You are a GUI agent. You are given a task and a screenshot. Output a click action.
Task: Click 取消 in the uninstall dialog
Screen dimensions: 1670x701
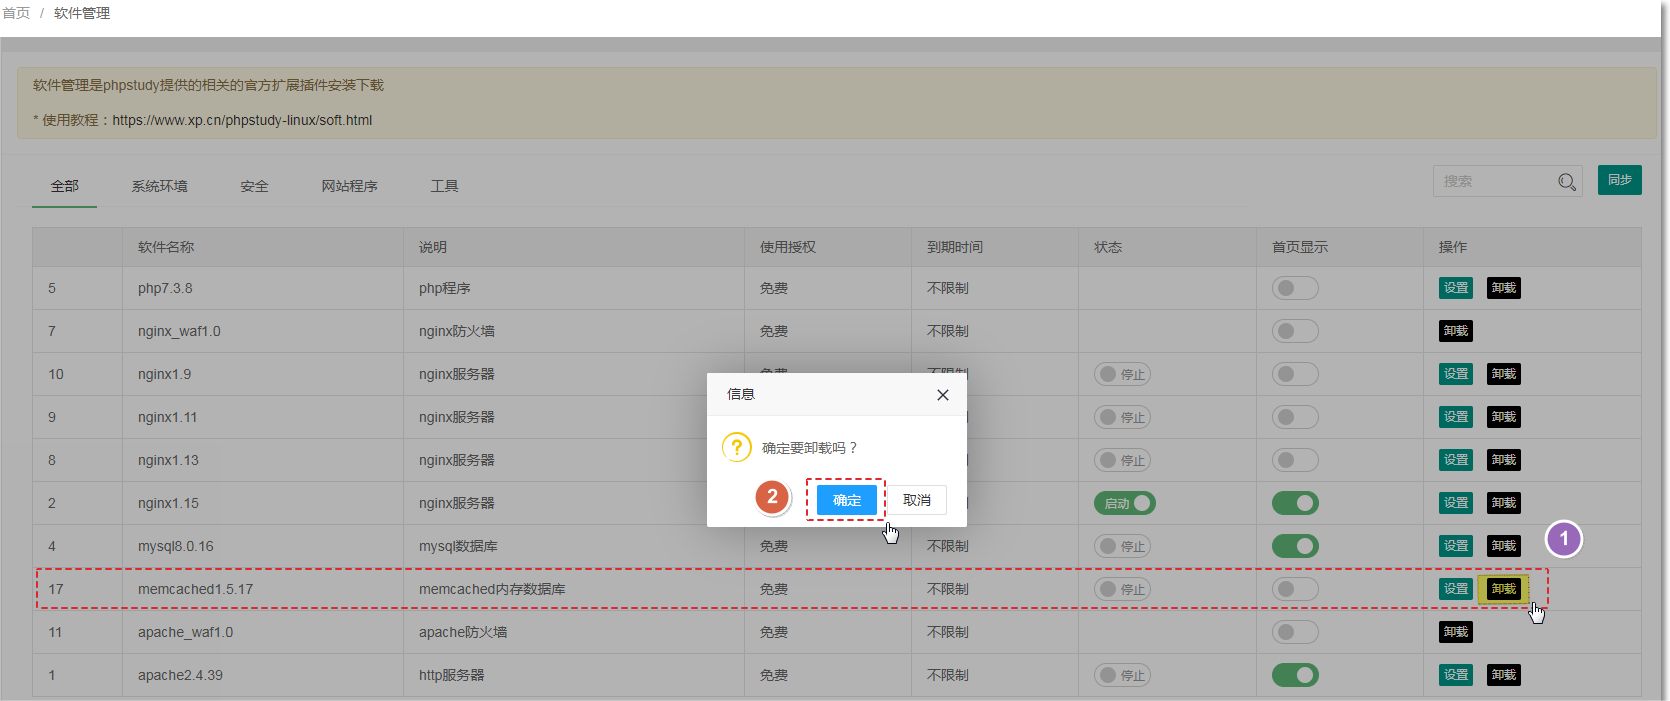pos(917,500)
